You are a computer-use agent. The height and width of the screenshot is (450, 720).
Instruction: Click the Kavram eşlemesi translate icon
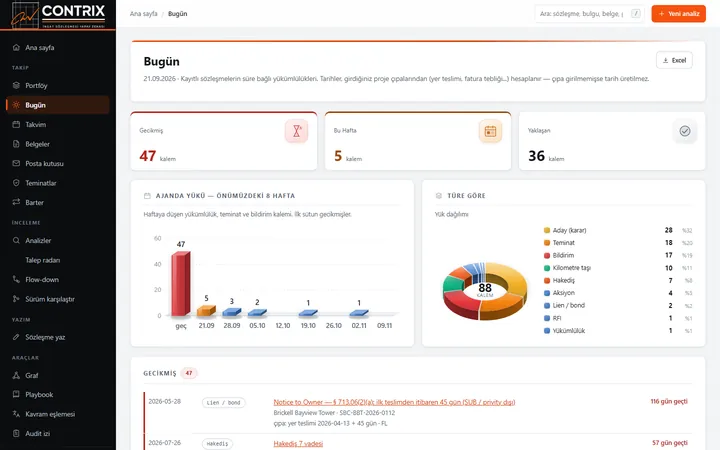[x=16, y=414]
